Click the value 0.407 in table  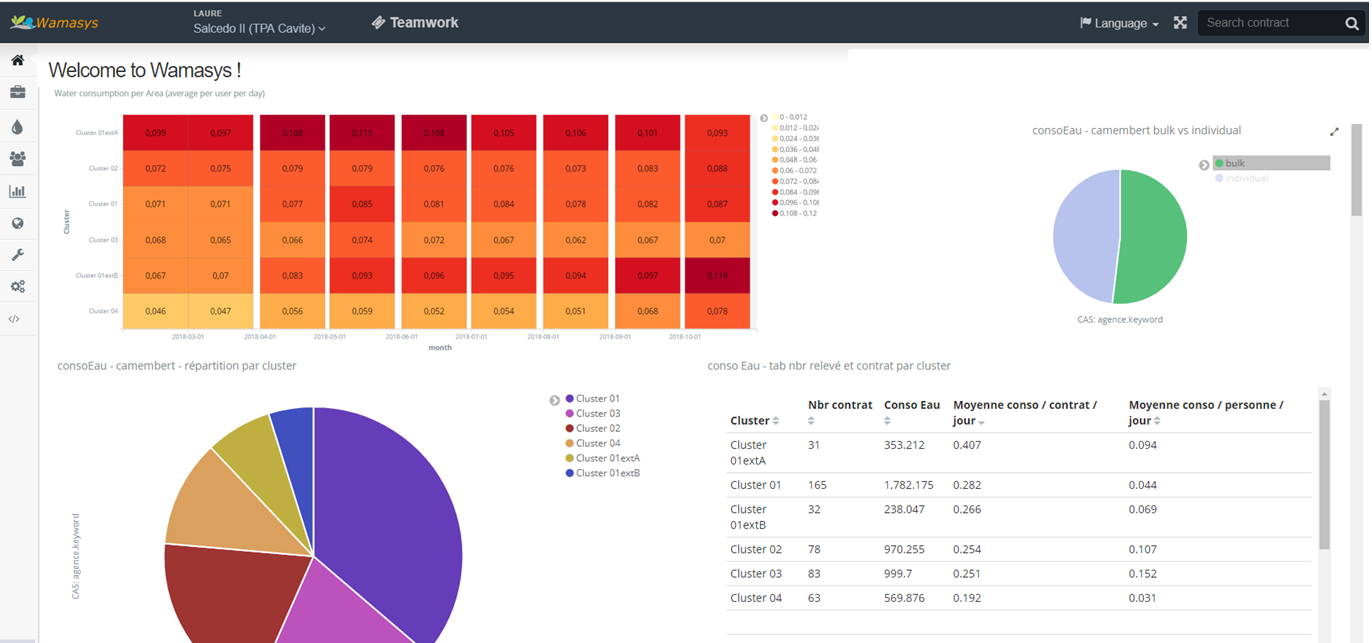click(x=967, y=445)
